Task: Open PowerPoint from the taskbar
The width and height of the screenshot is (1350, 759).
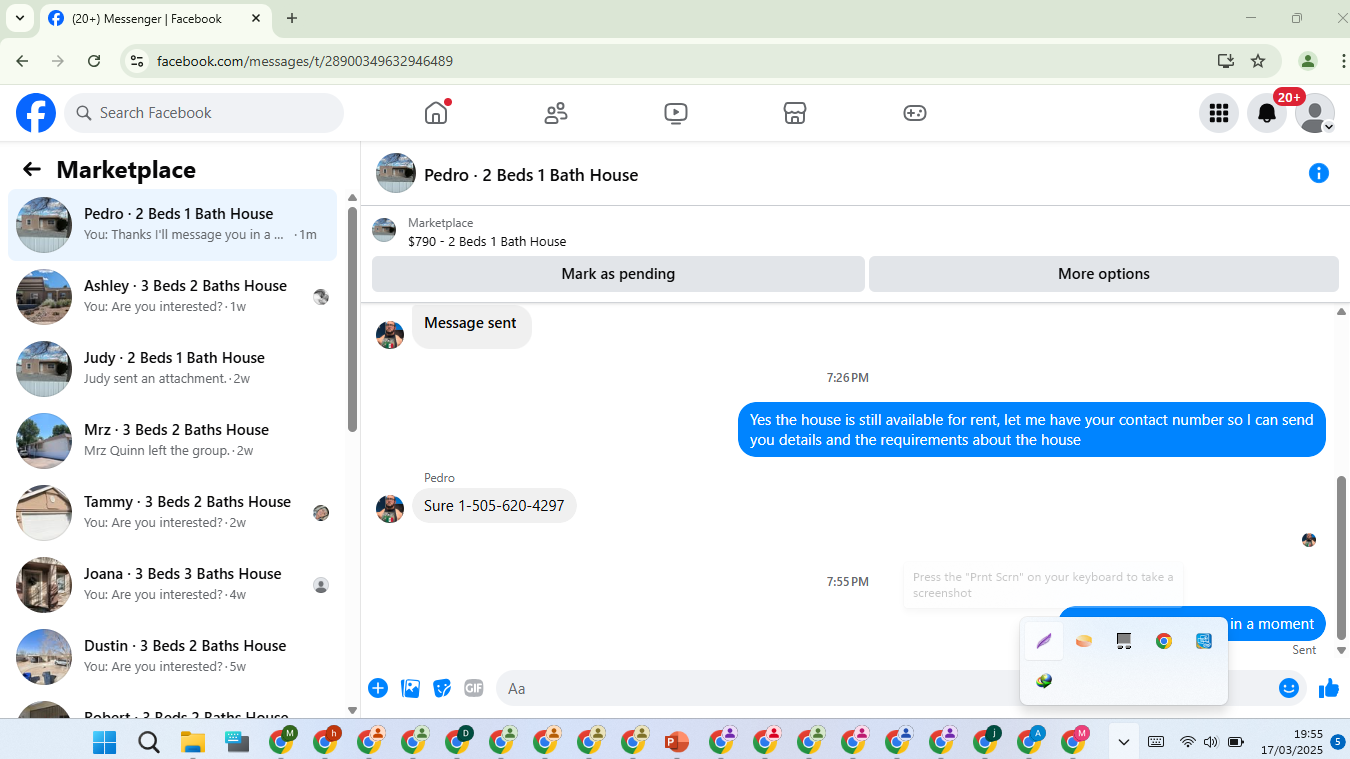Action: click(x=677, y=742)
